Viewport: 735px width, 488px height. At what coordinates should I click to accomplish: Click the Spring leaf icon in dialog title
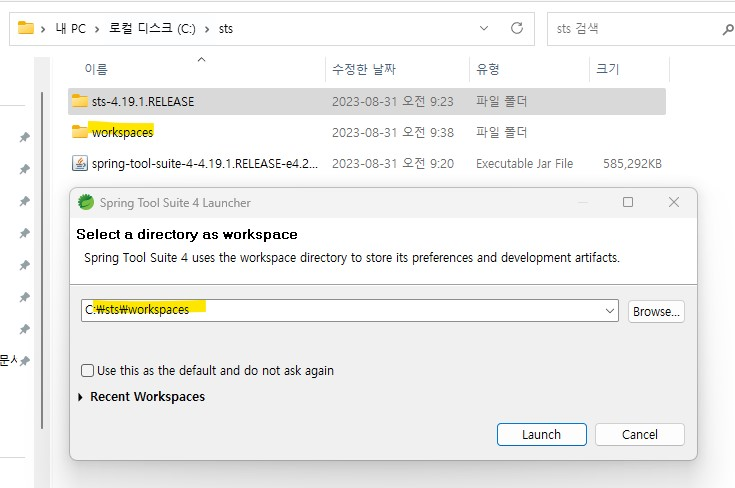pyautogui.click(x=86, y=202)
